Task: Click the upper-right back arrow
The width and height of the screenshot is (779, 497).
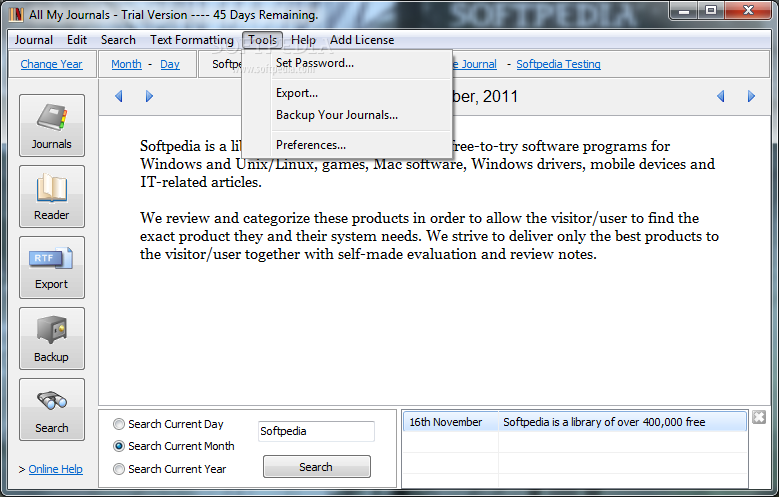Action: (720, 96)
